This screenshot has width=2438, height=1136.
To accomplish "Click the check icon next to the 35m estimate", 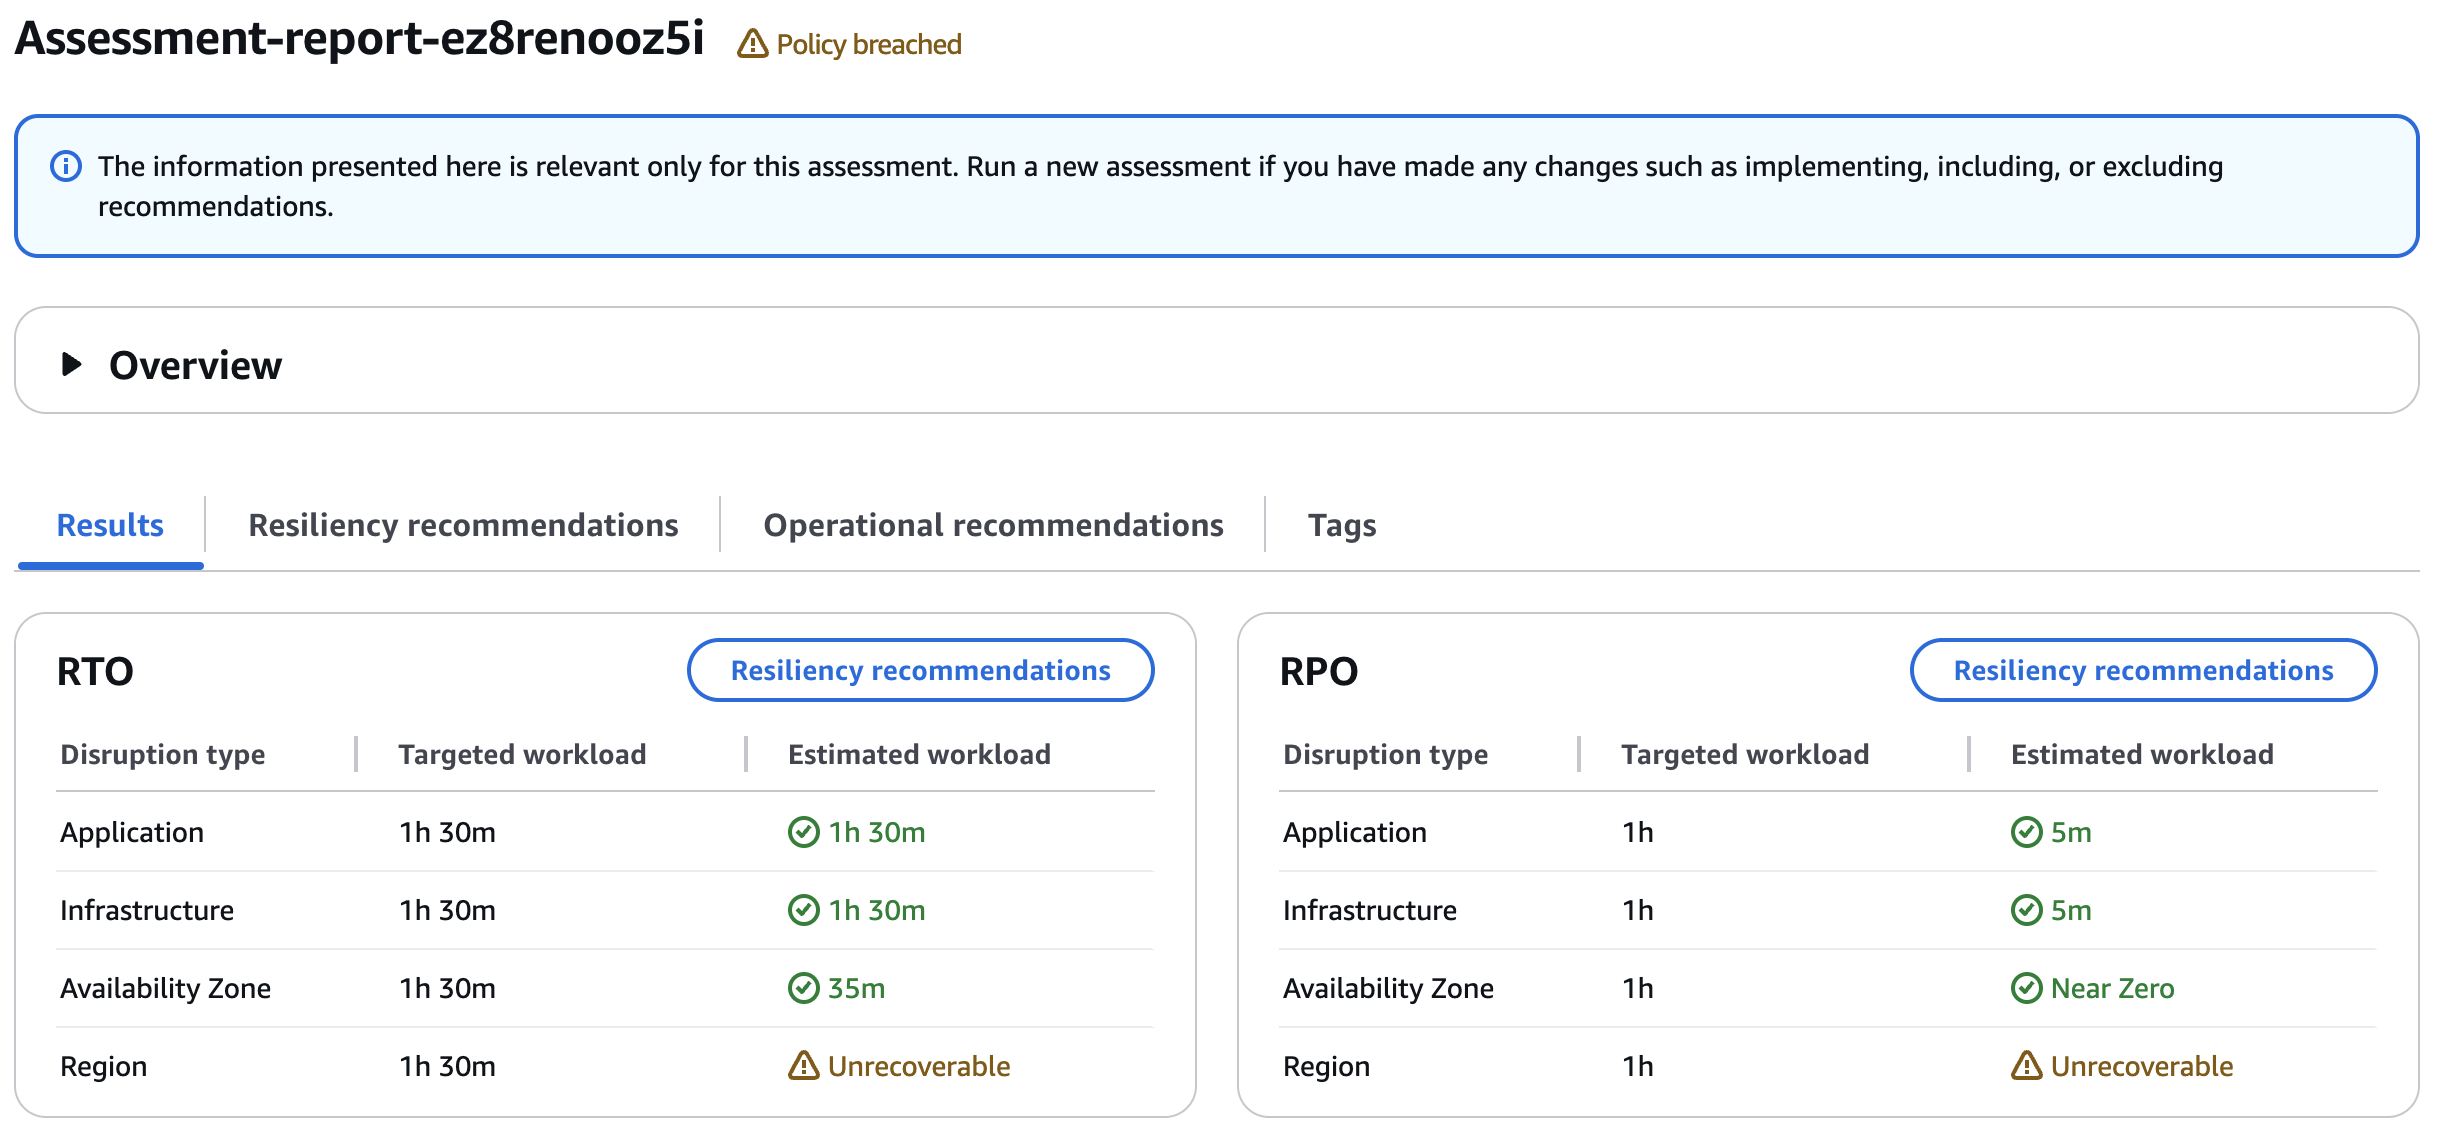I will (x=803, y=987).
